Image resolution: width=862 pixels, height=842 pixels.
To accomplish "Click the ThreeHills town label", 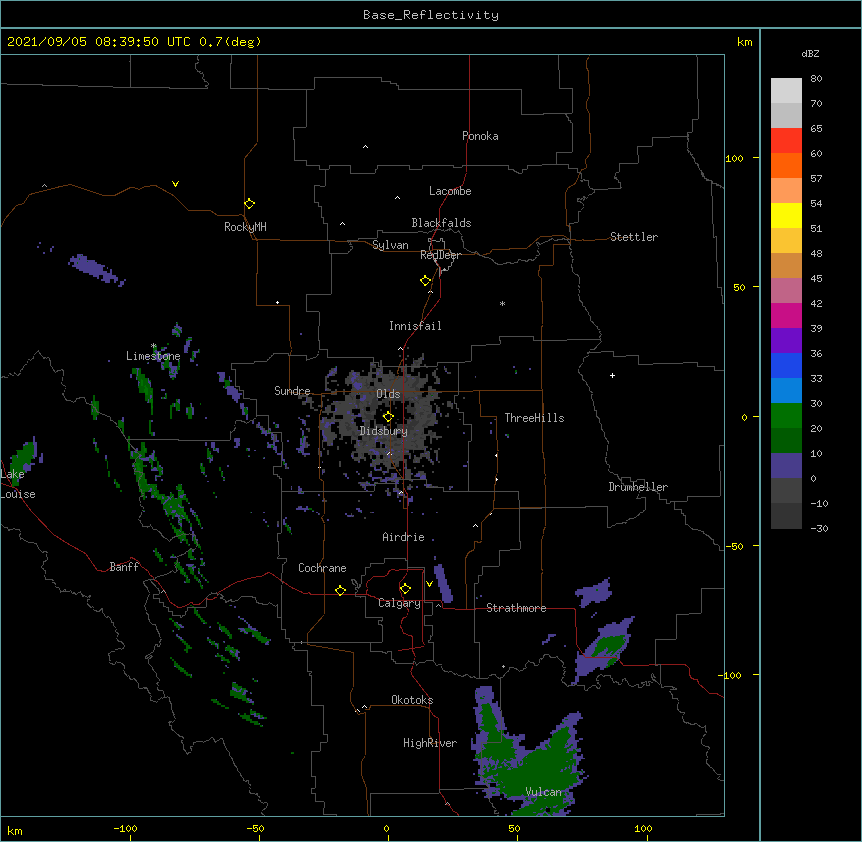I will click(534, 418).
